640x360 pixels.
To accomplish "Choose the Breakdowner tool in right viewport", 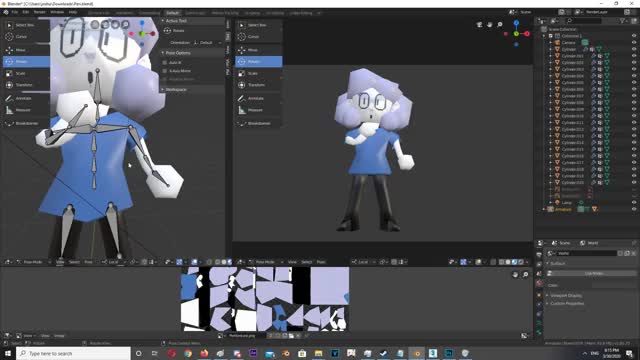I will [259, 123].
